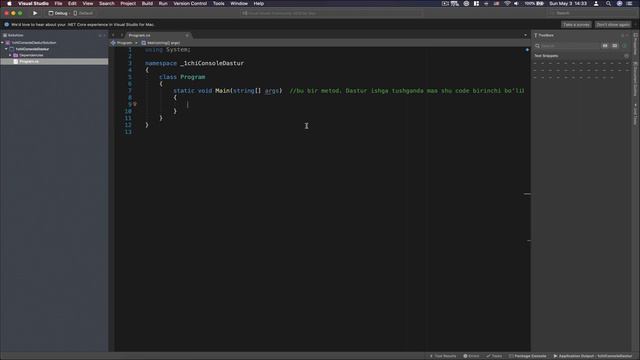This screenshot has height=360, width=640.
Task: Click the Take a survey button
Action: pyautogui.click(x=576, y=24)
